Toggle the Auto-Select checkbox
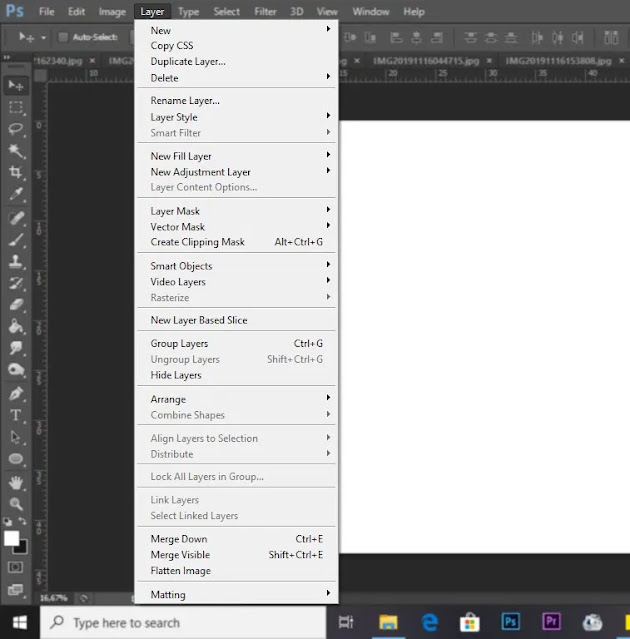 63,37
